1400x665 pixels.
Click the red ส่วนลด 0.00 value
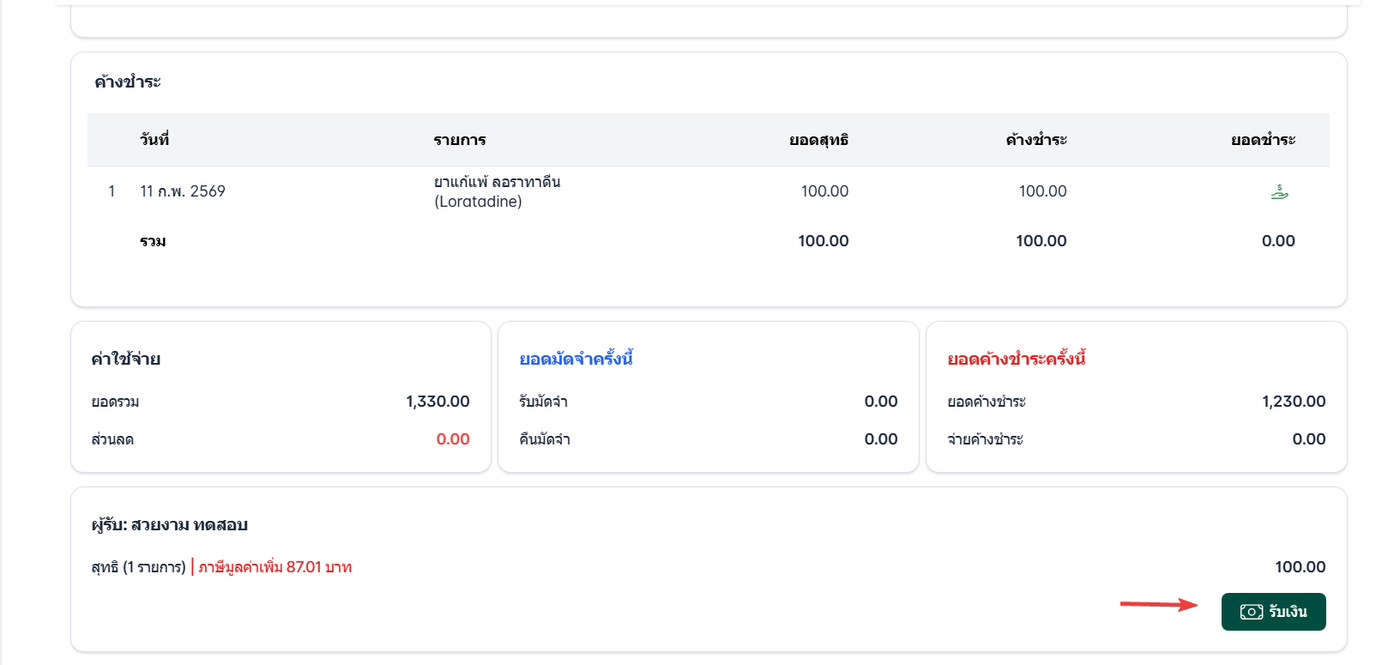coord(453,439)
